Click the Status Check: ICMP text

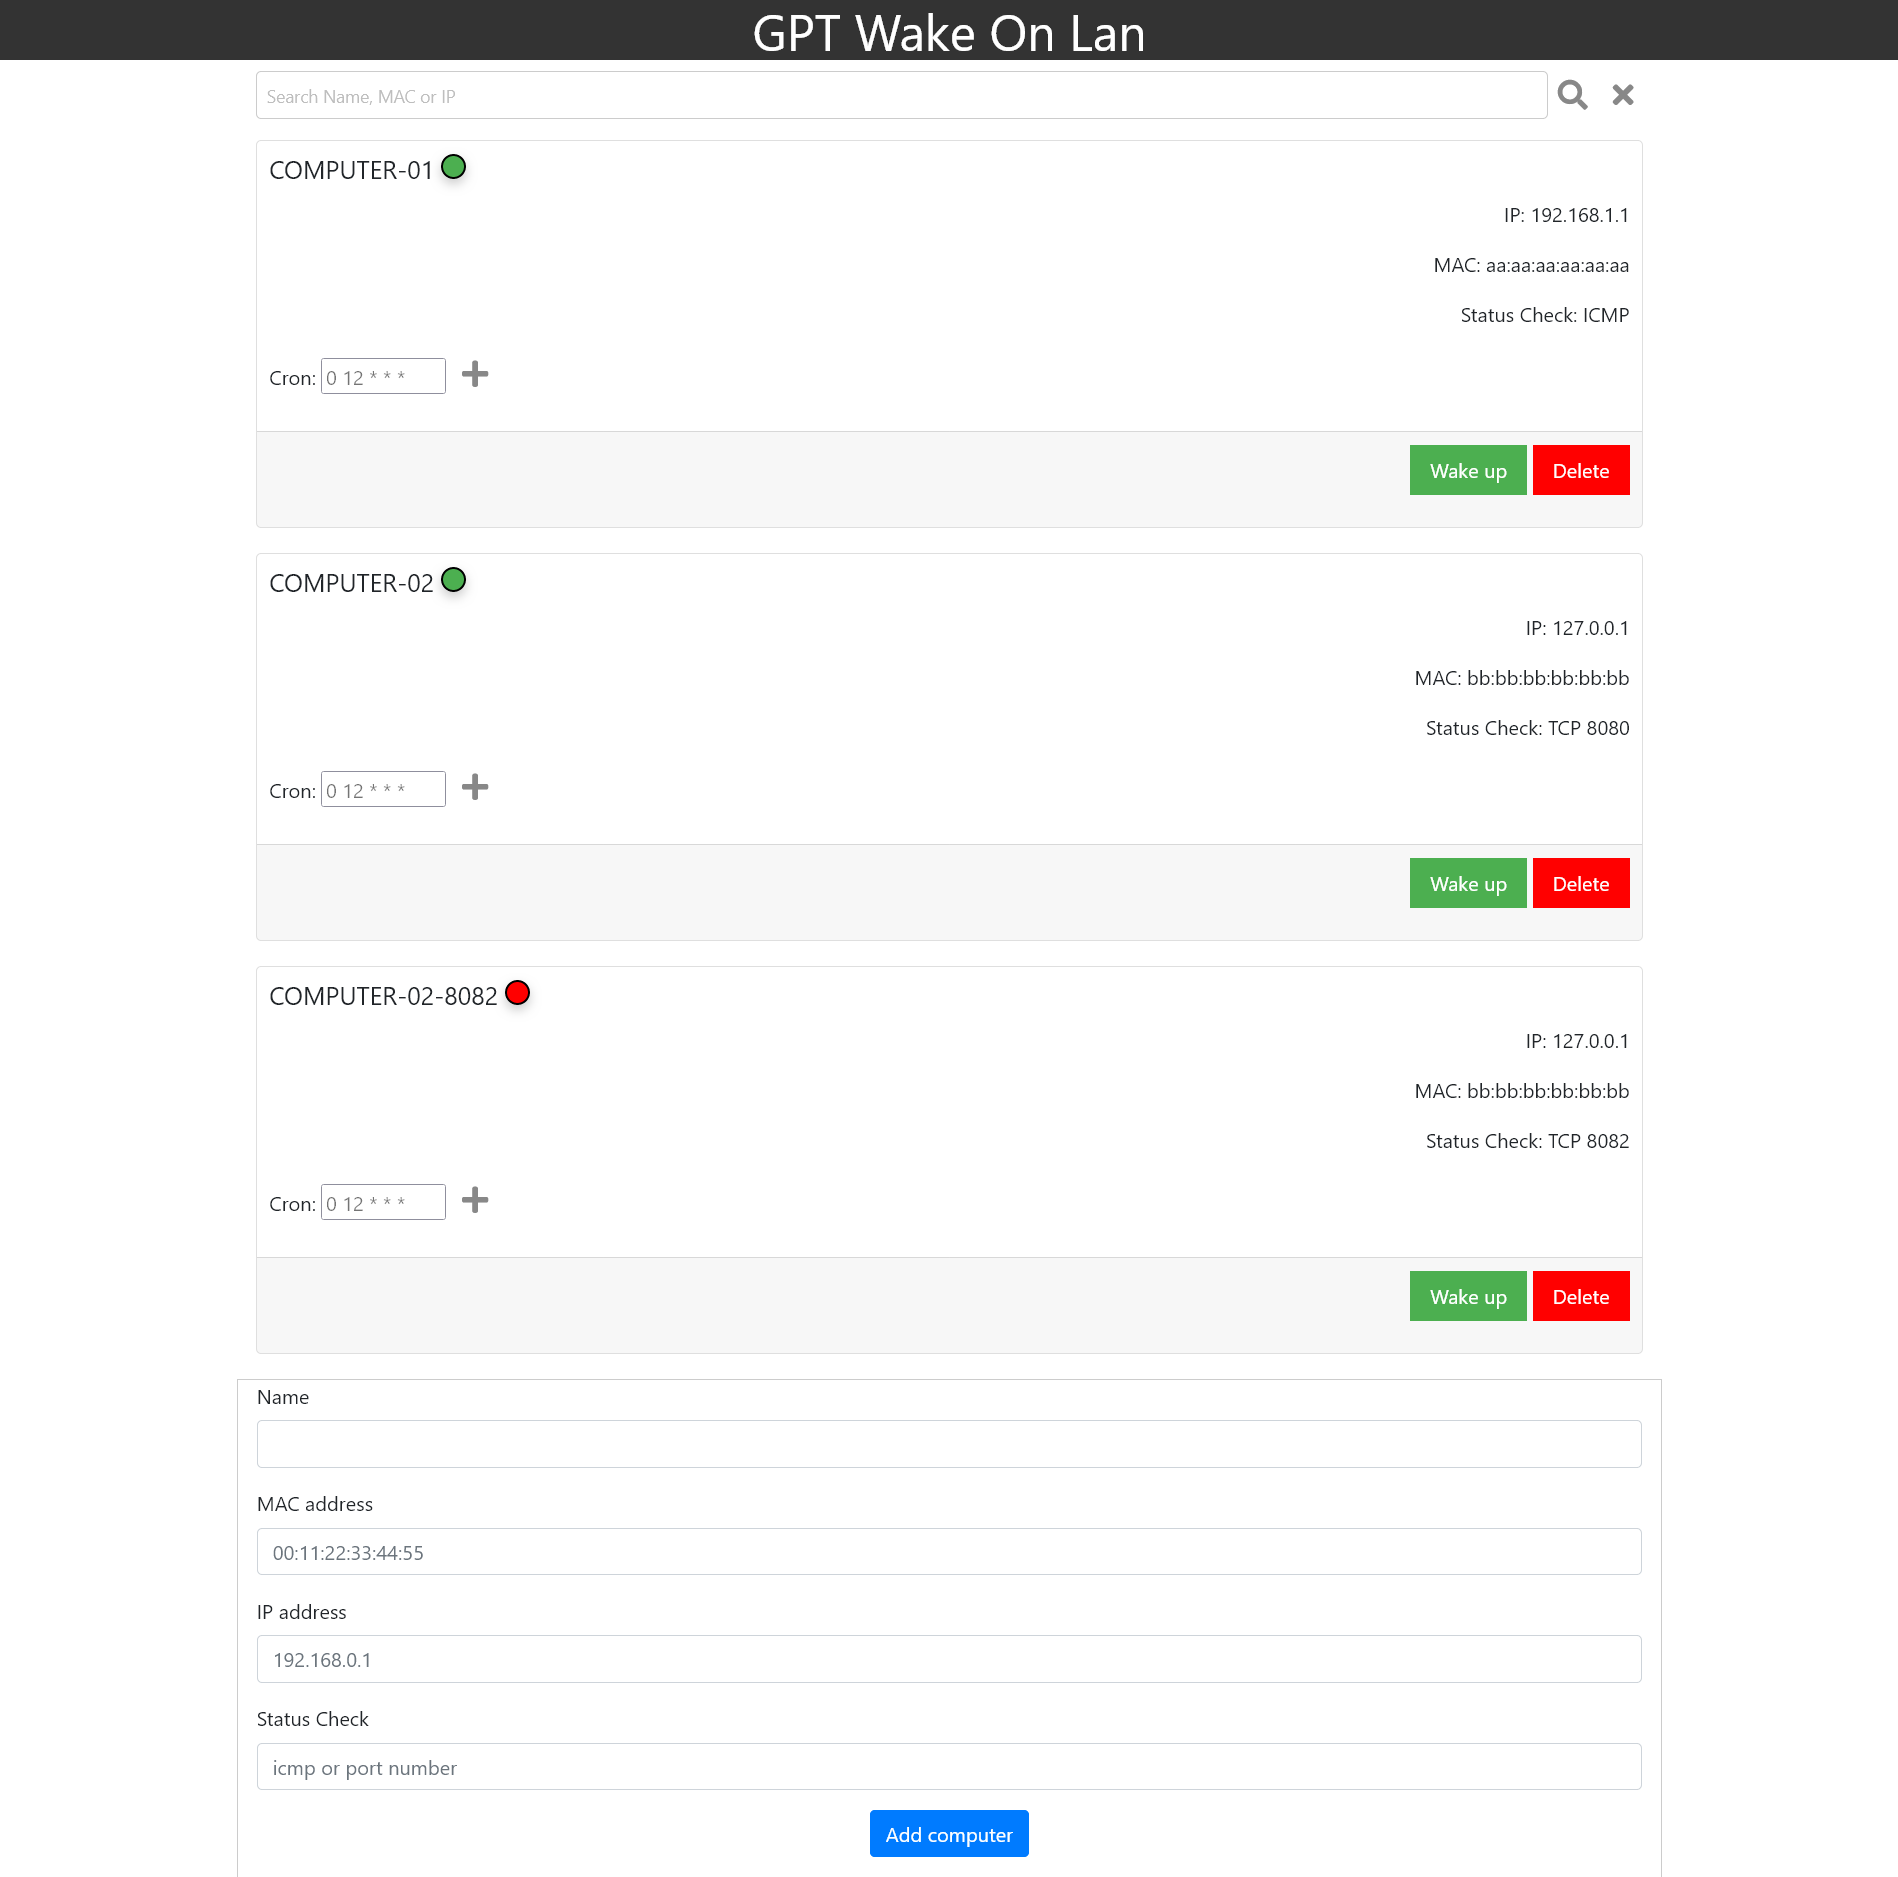1545,315
